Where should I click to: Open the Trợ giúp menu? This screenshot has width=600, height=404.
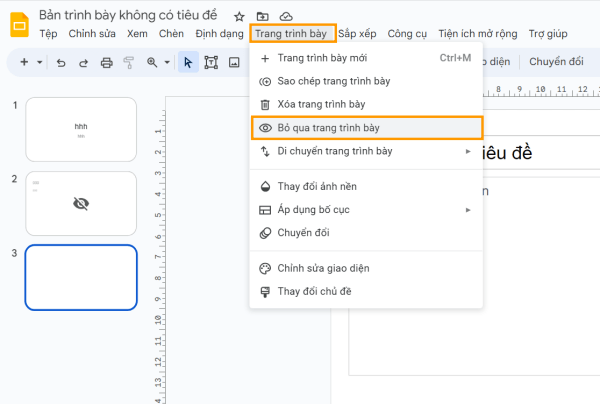[x=548, y=34]
